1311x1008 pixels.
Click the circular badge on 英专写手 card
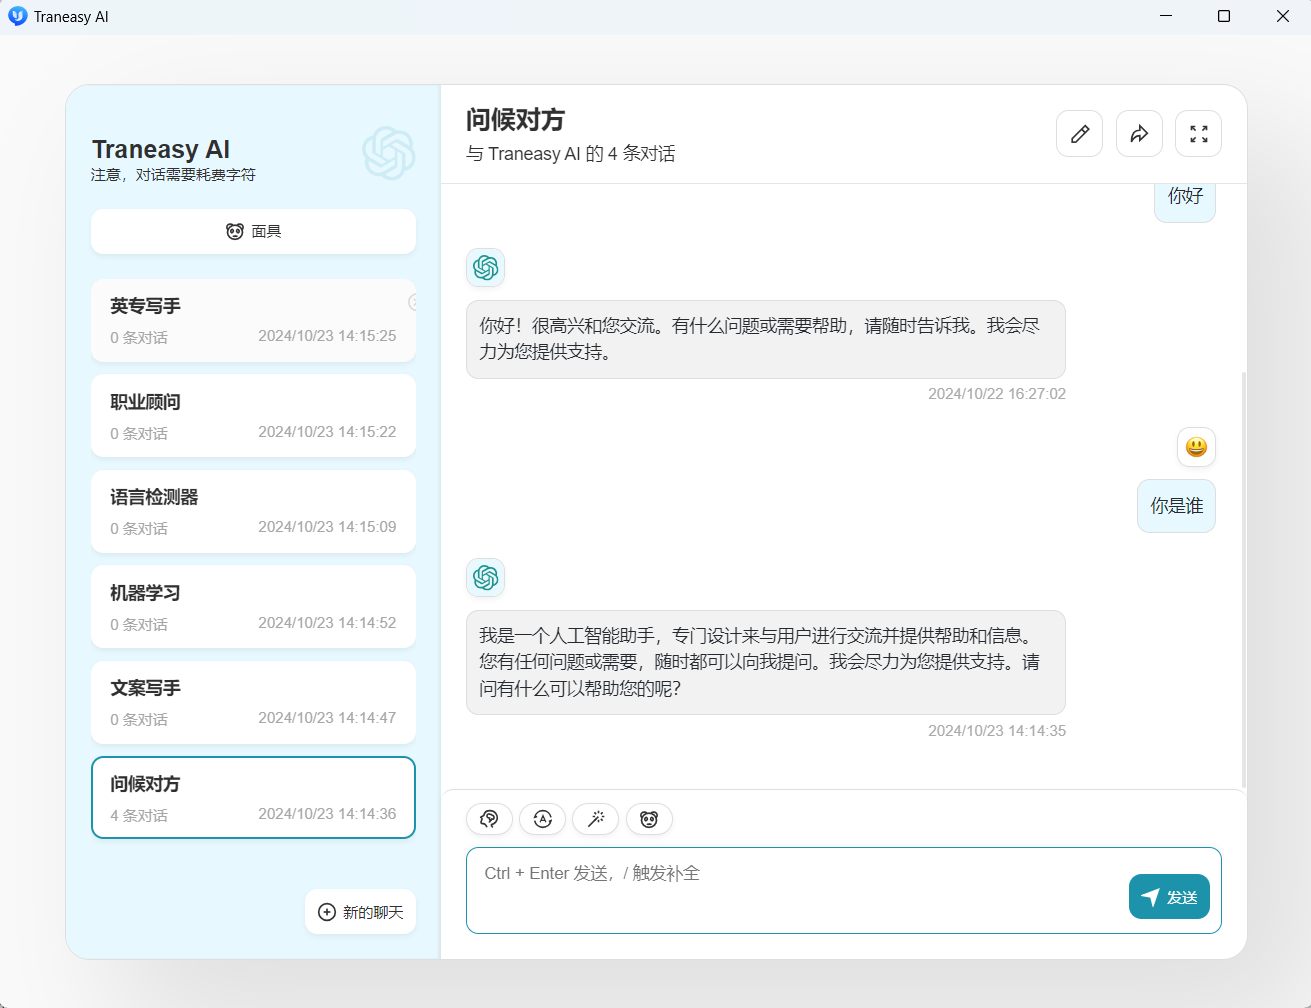(x=416, y=302)
